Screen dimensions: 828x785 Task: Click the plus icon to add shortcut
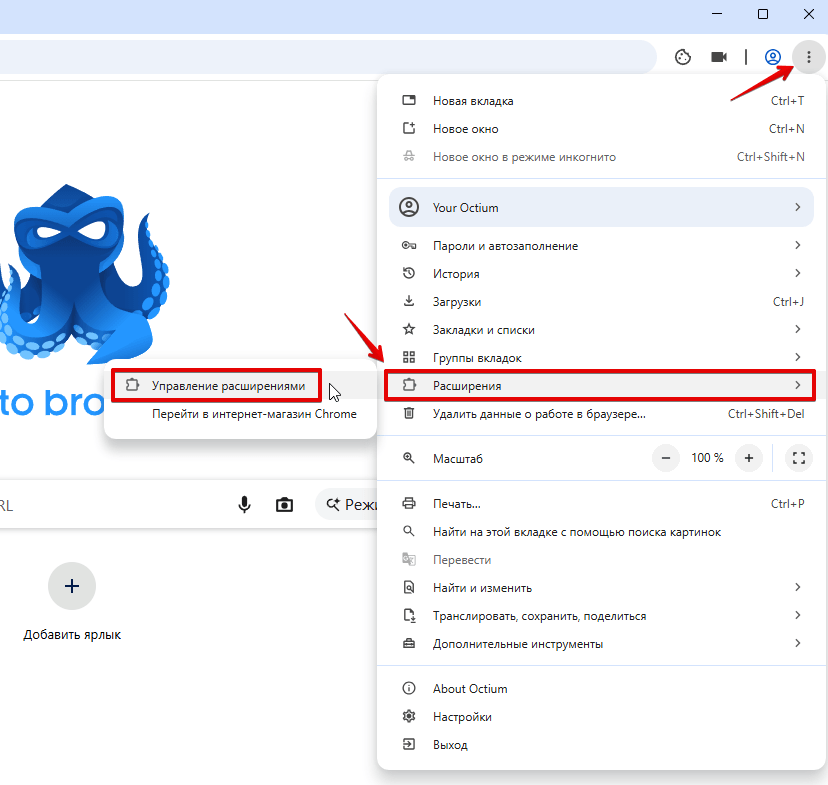click(72, 586)
